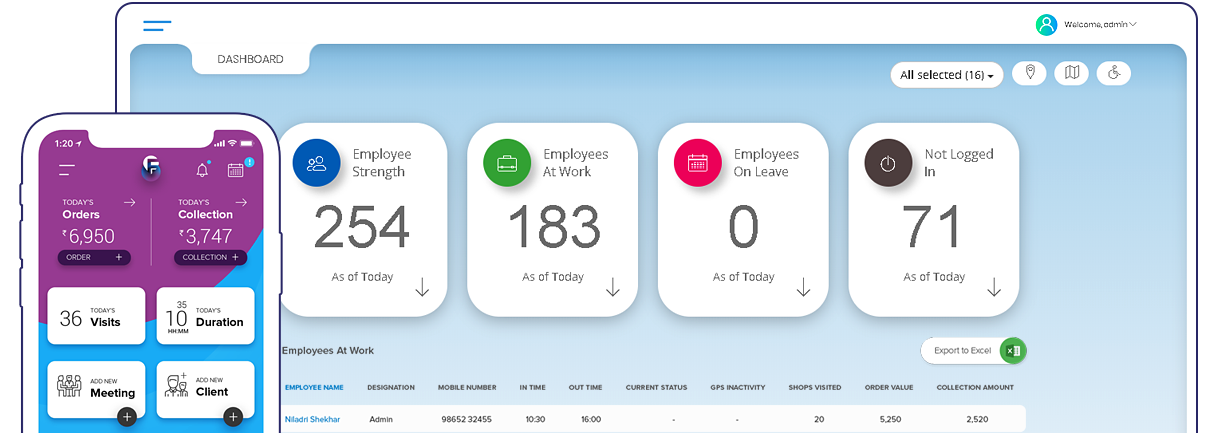Open the map view icon button
Screen dimensions: 1220x433
(1072, 73)
